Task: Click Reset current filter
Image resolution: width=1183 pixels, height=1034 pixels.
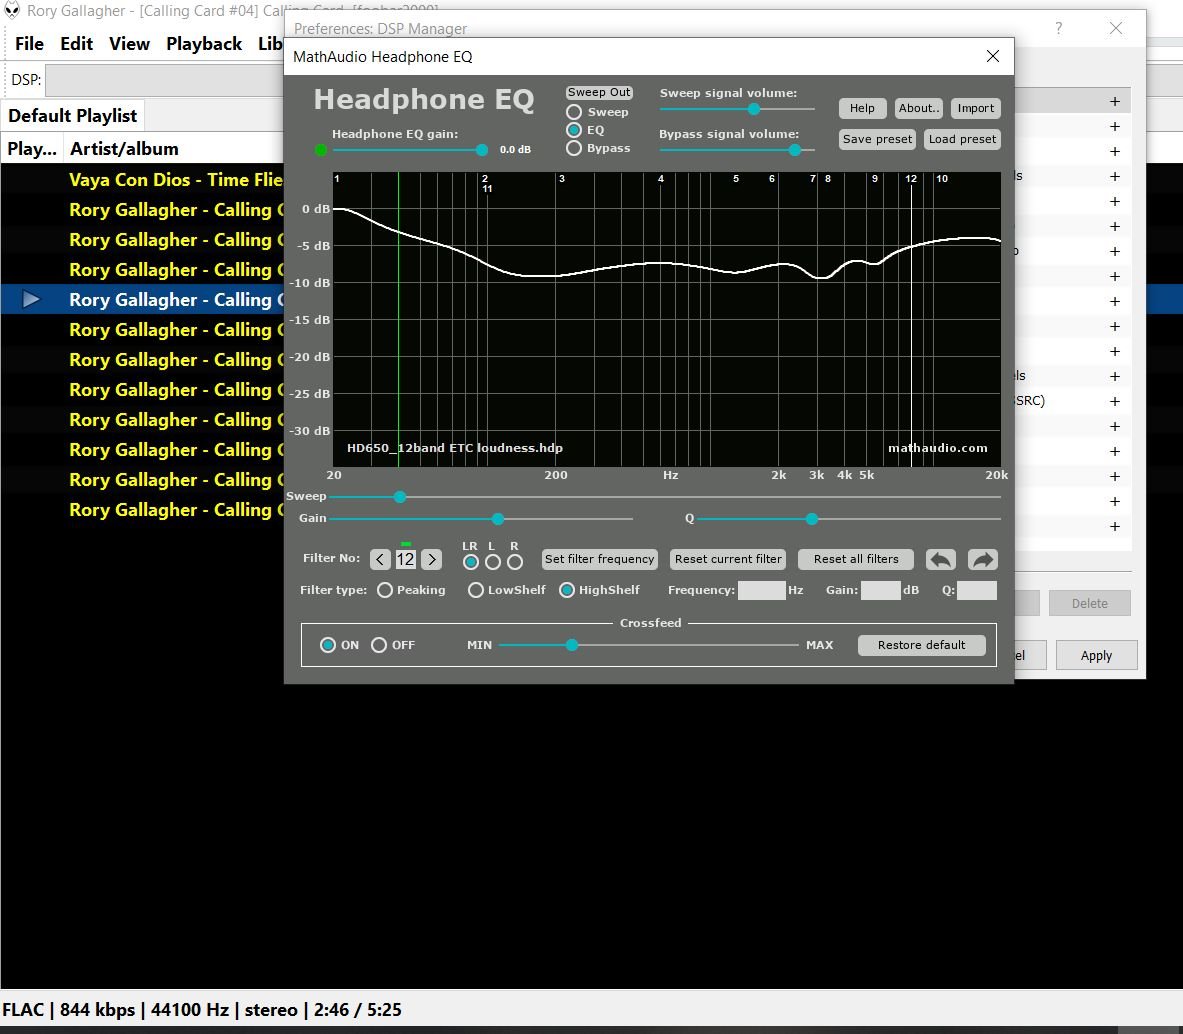Action: point(728,560)
